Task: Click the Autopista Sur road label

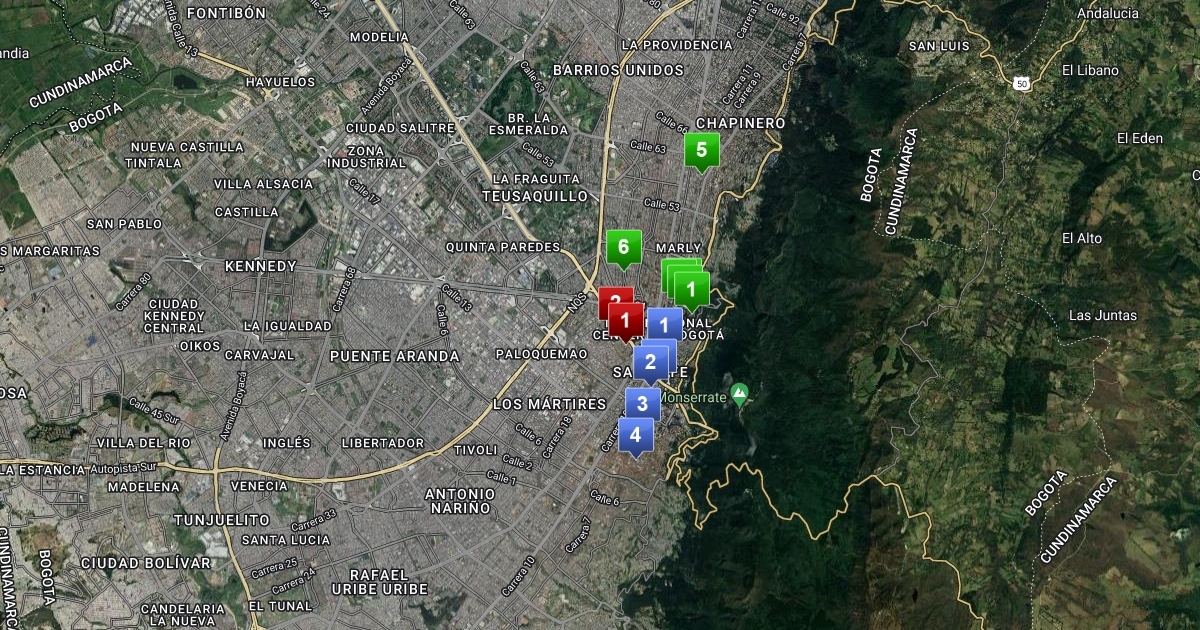Action: coord(125,467)
